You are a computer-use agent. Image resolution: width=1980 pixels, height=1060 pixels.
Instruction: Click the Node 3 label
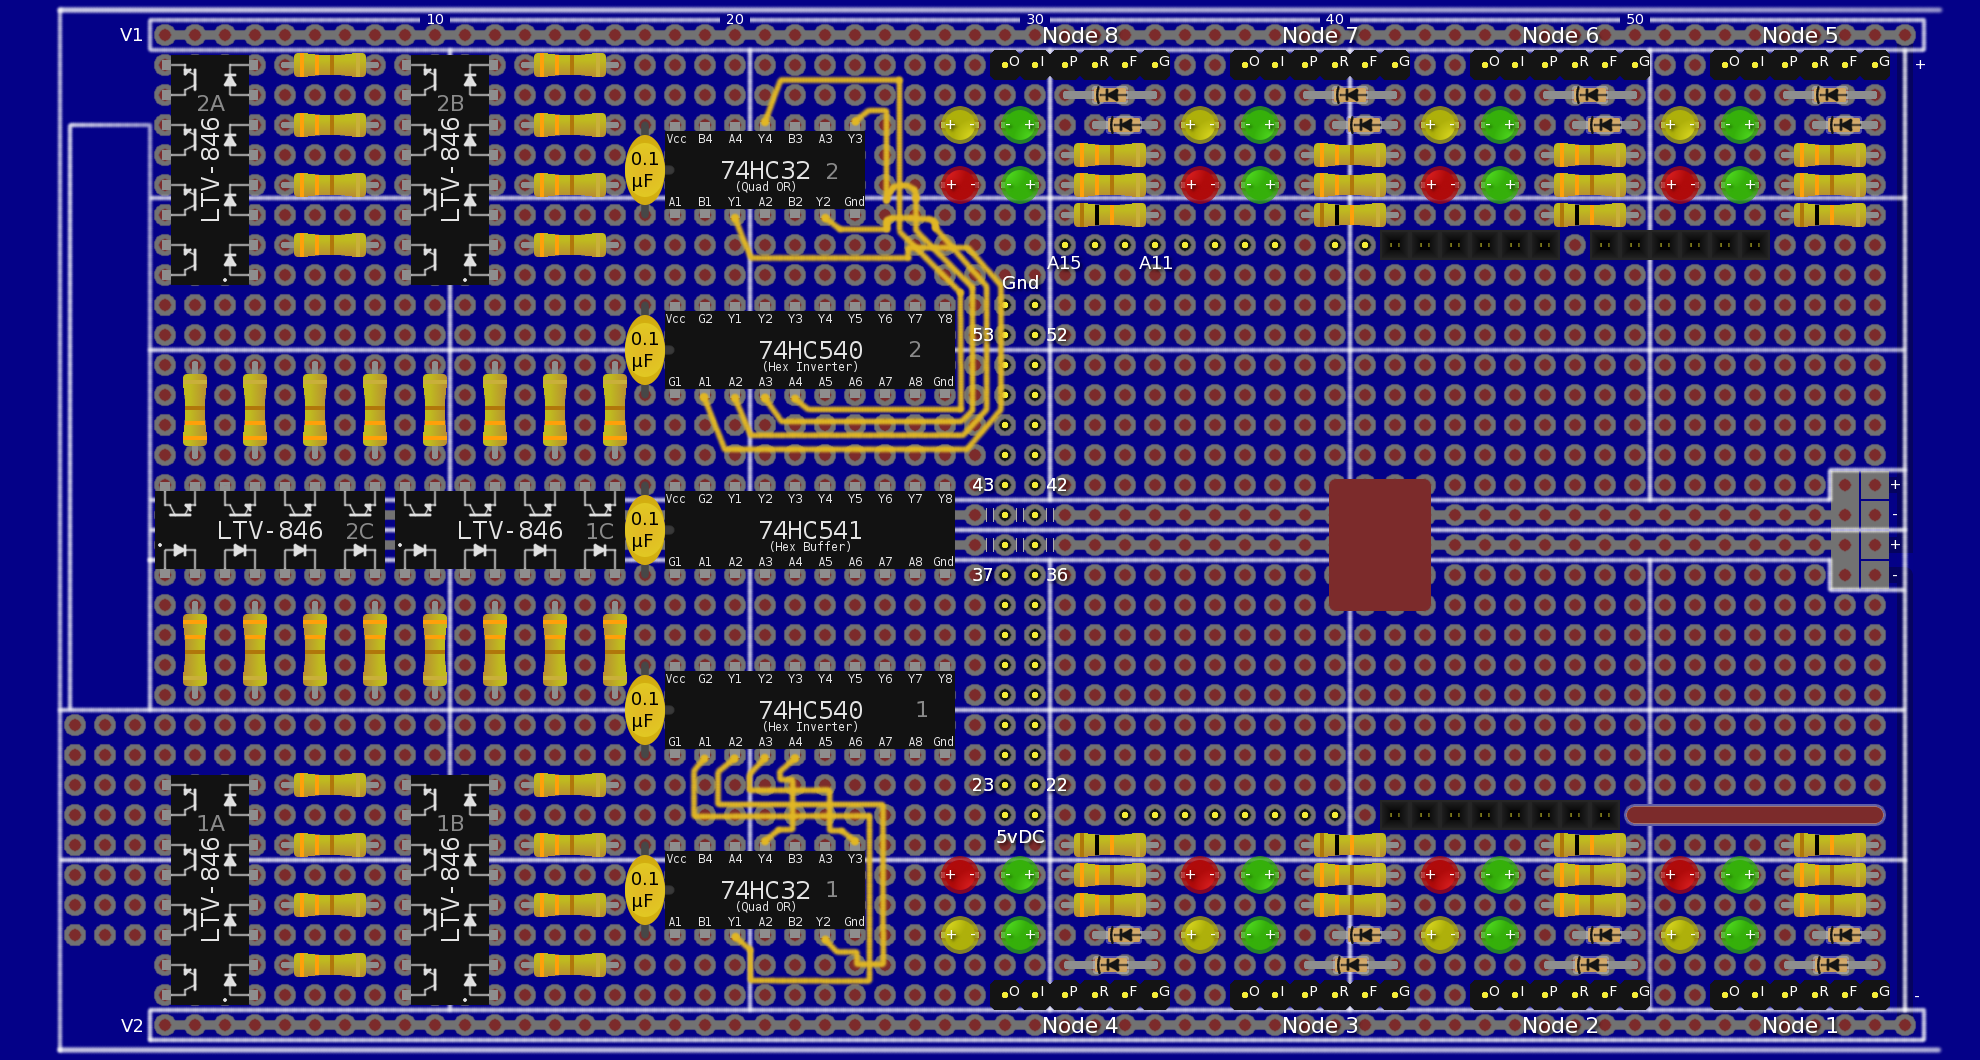pos(1320,1026)
